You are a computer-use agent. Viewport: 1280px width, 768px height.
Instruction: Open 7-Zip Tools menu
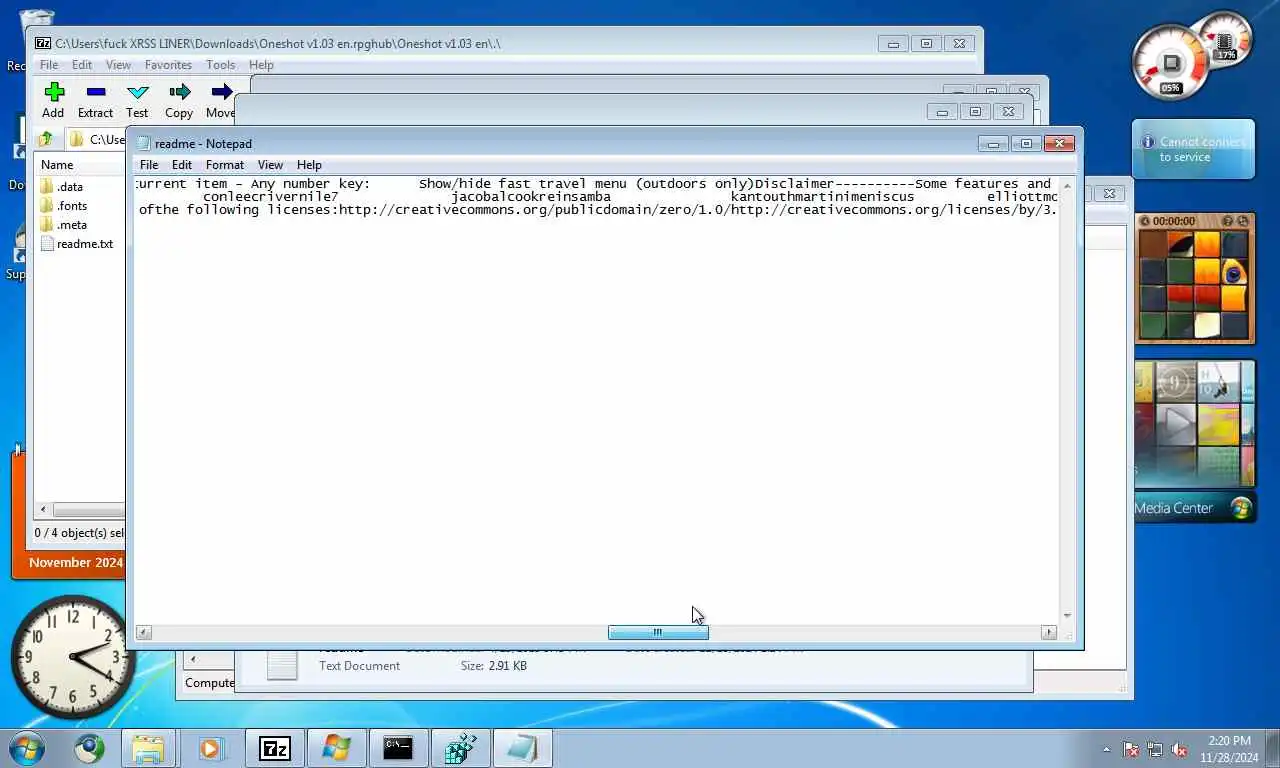(x=220, y=65)
